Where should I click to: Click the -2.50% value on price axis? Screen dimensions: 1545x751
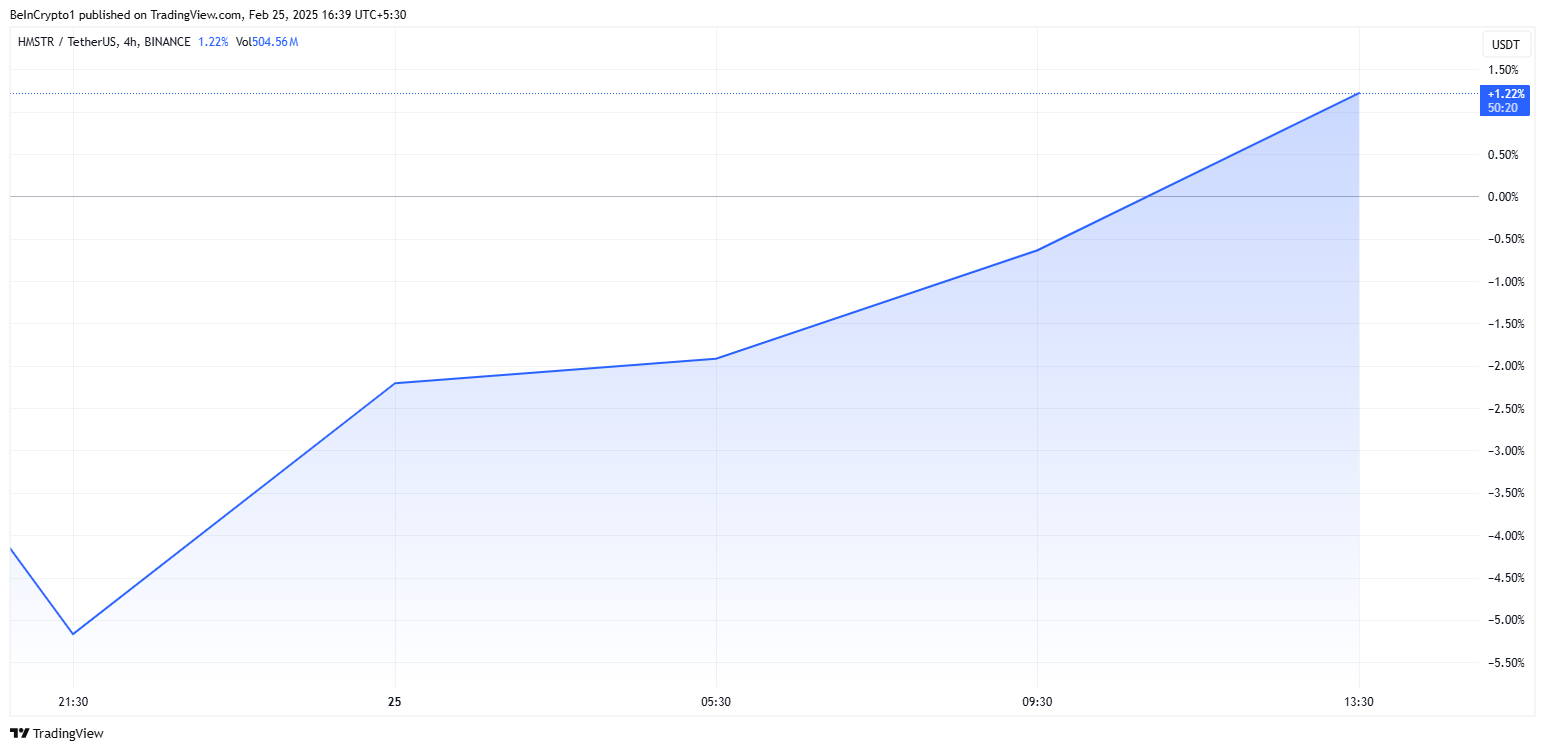1505,408
